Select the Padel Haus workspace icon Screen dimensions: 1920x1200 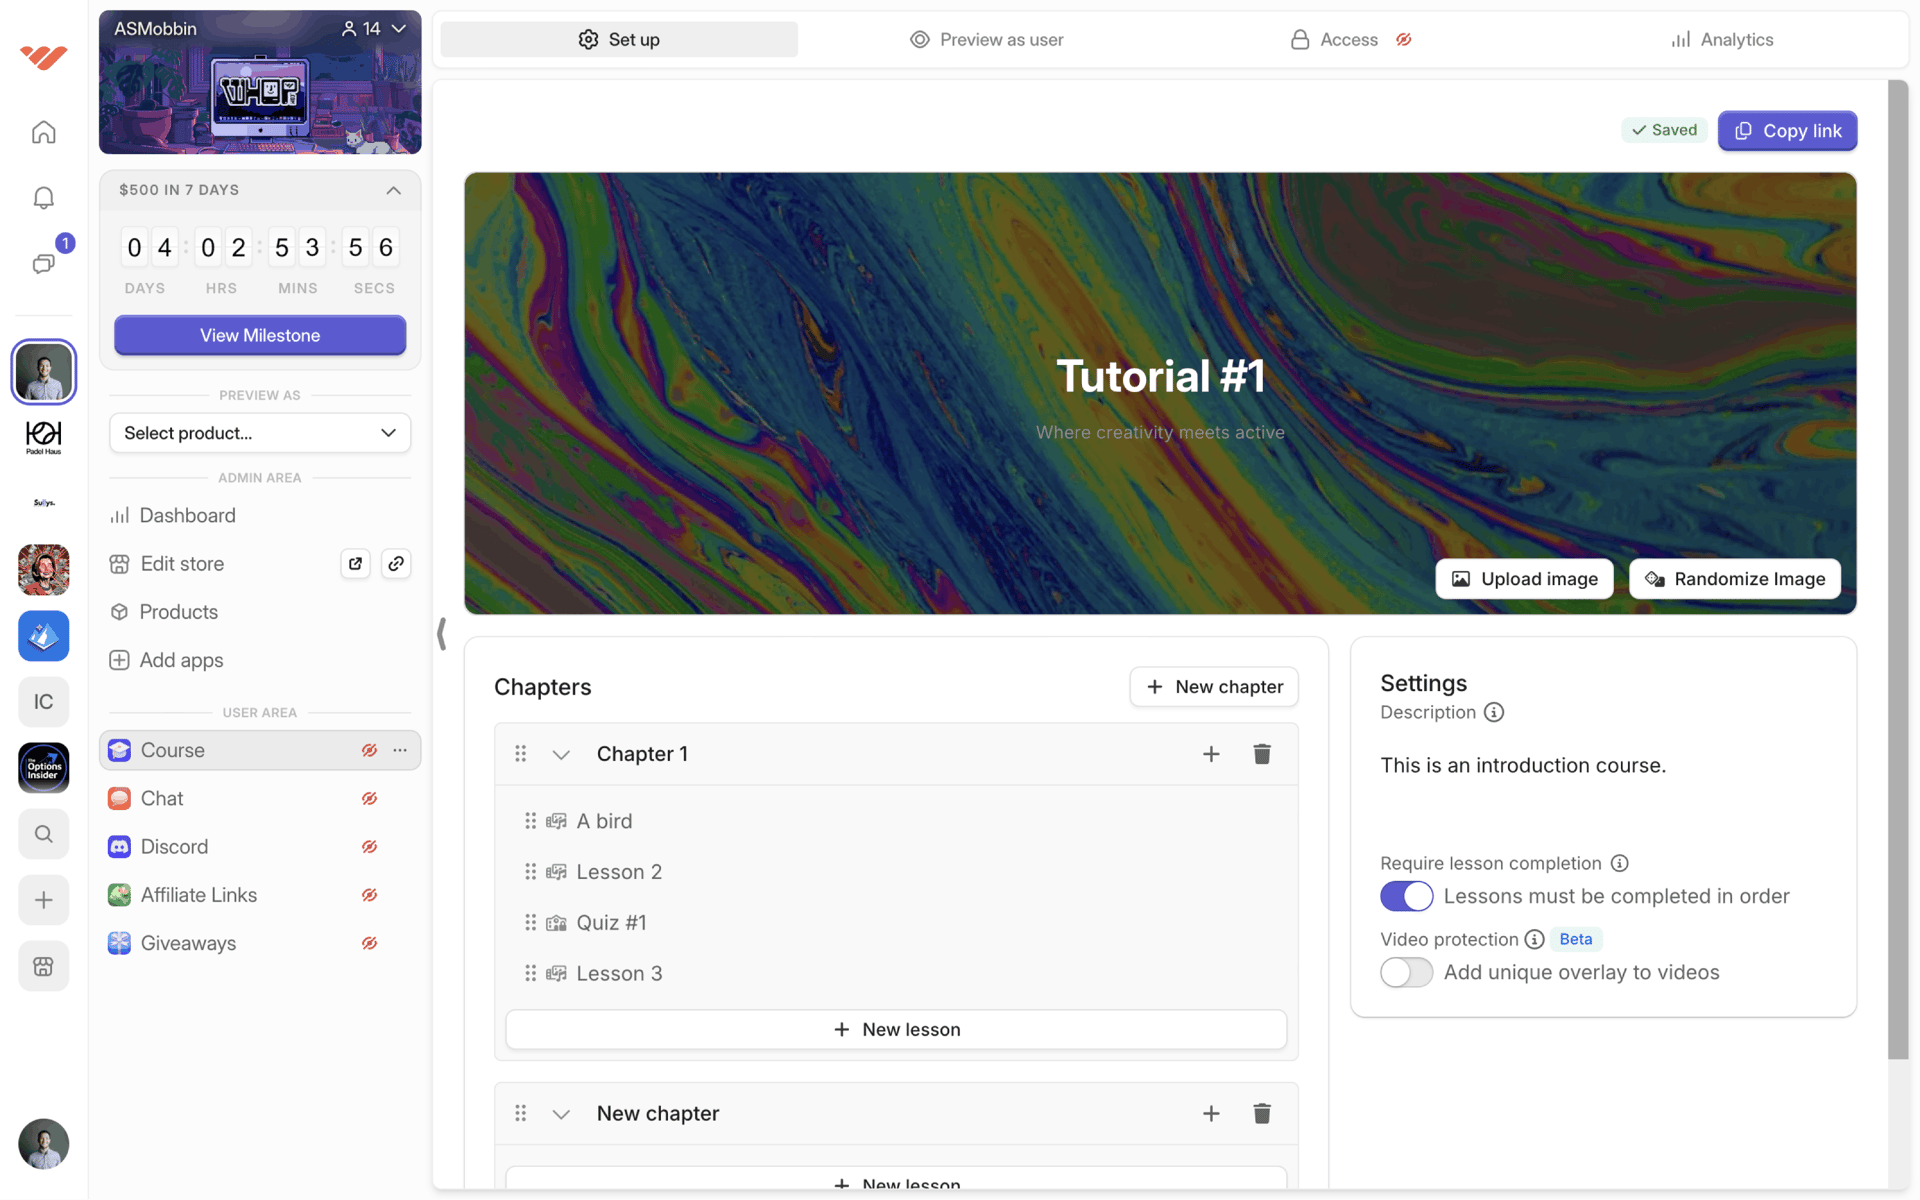[43, 437]
